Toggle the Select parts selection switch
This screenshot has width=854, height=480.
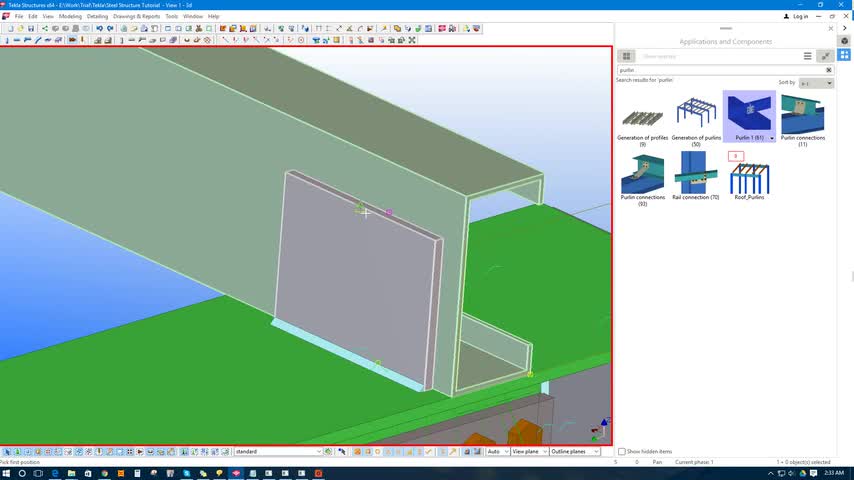28,451
